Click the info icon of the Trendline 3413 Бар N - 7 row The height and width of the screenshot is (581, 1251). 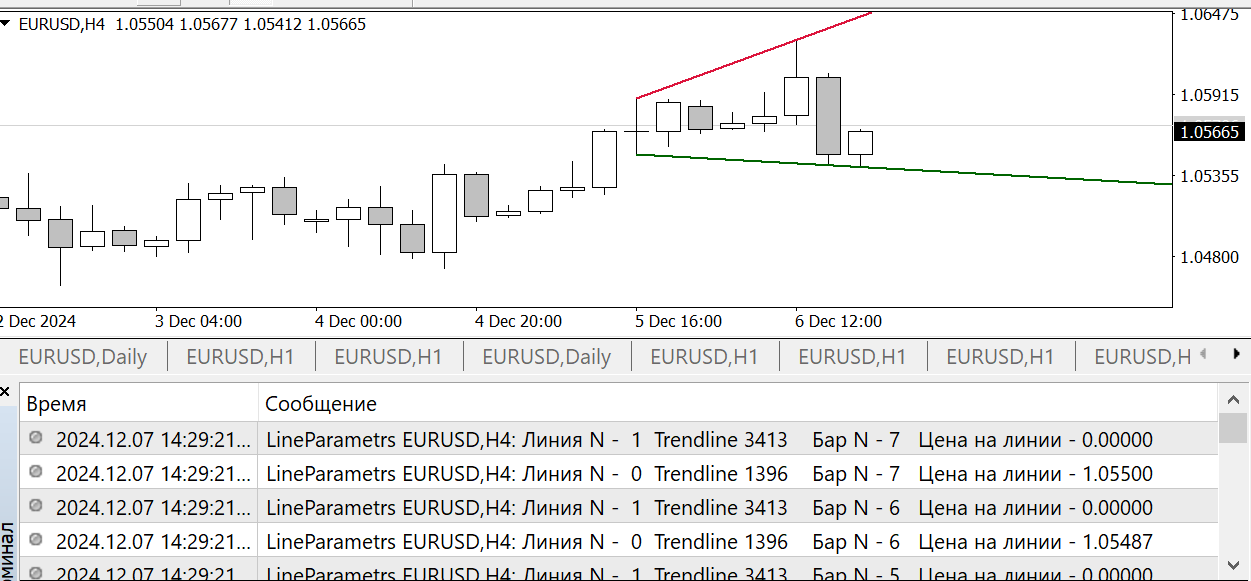point(37,438)
